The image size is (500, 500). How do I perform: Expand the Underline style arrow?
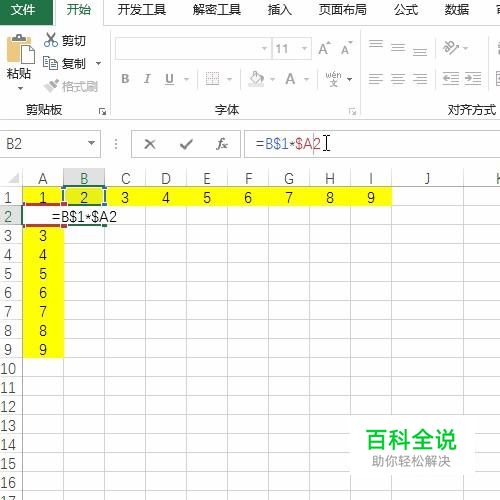tap(187, 79)
